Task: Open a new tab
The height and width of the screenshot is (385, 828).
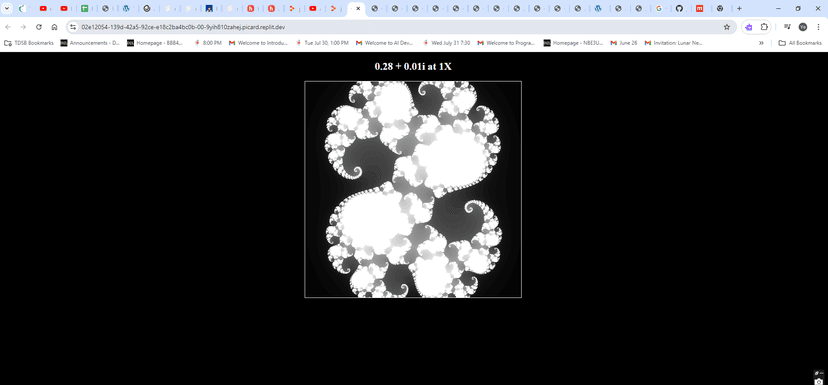Action: 739,8
